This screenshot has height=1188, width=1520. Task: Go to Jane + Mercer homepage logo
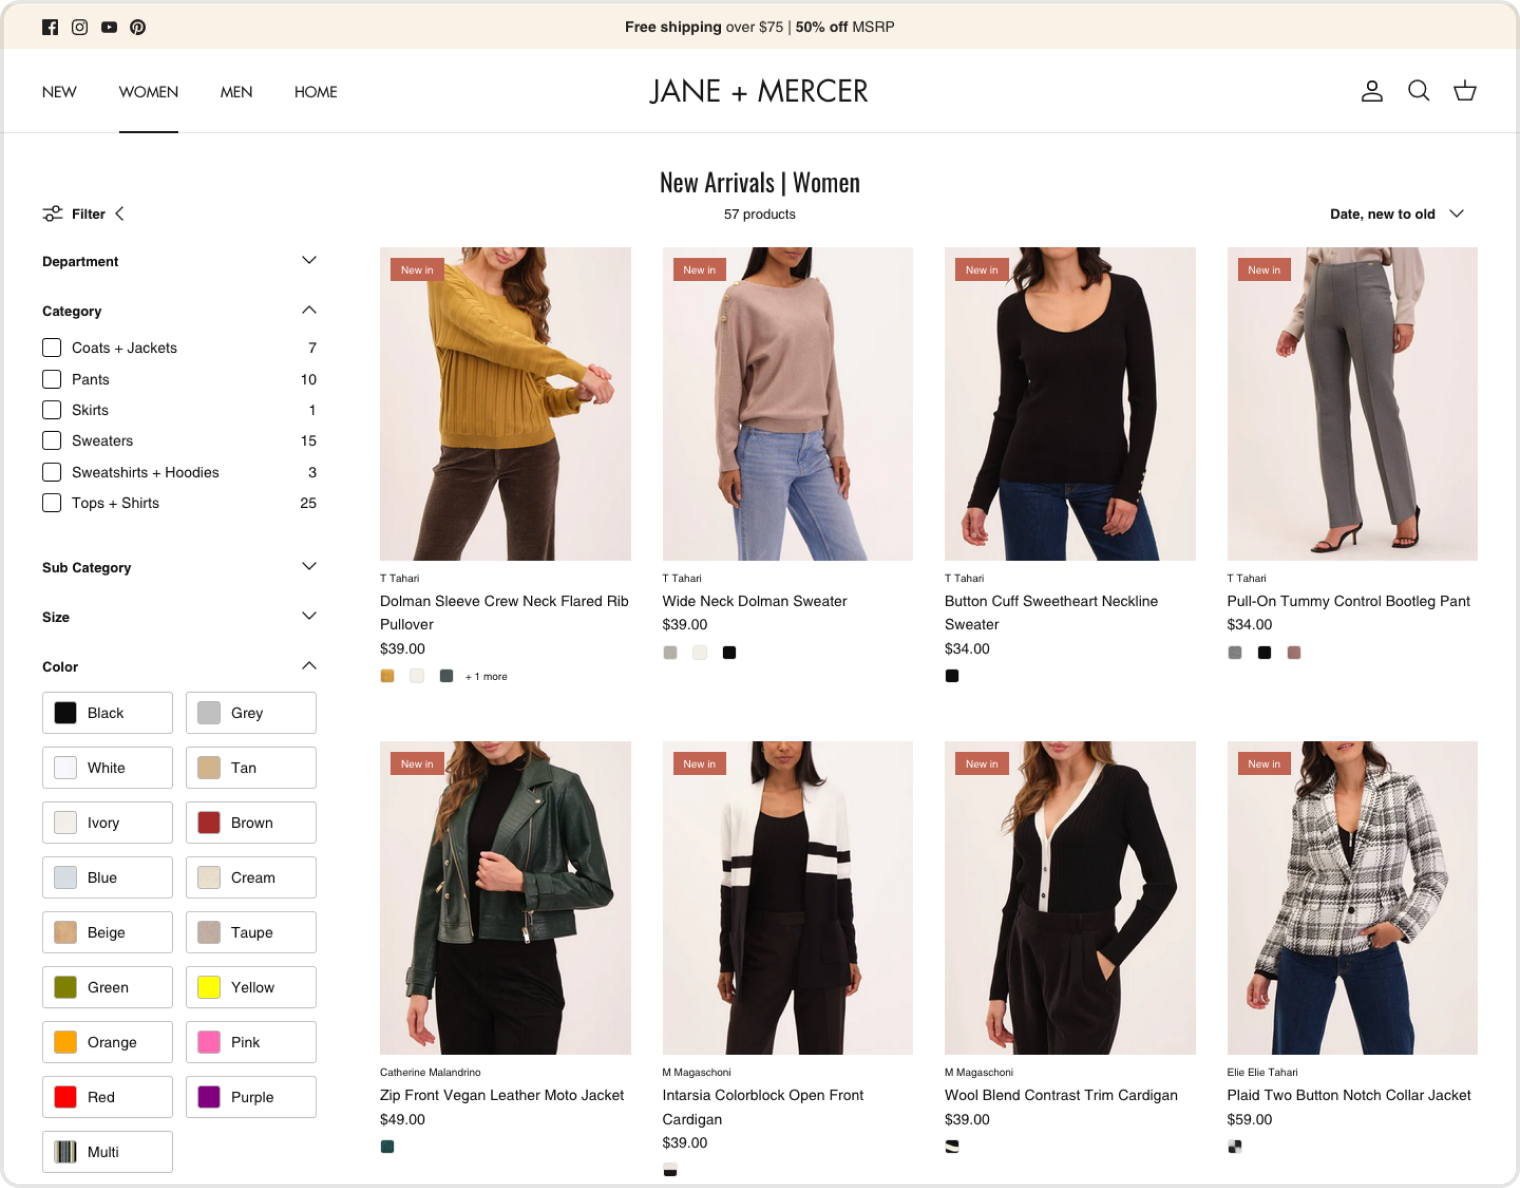click(759, 91)
